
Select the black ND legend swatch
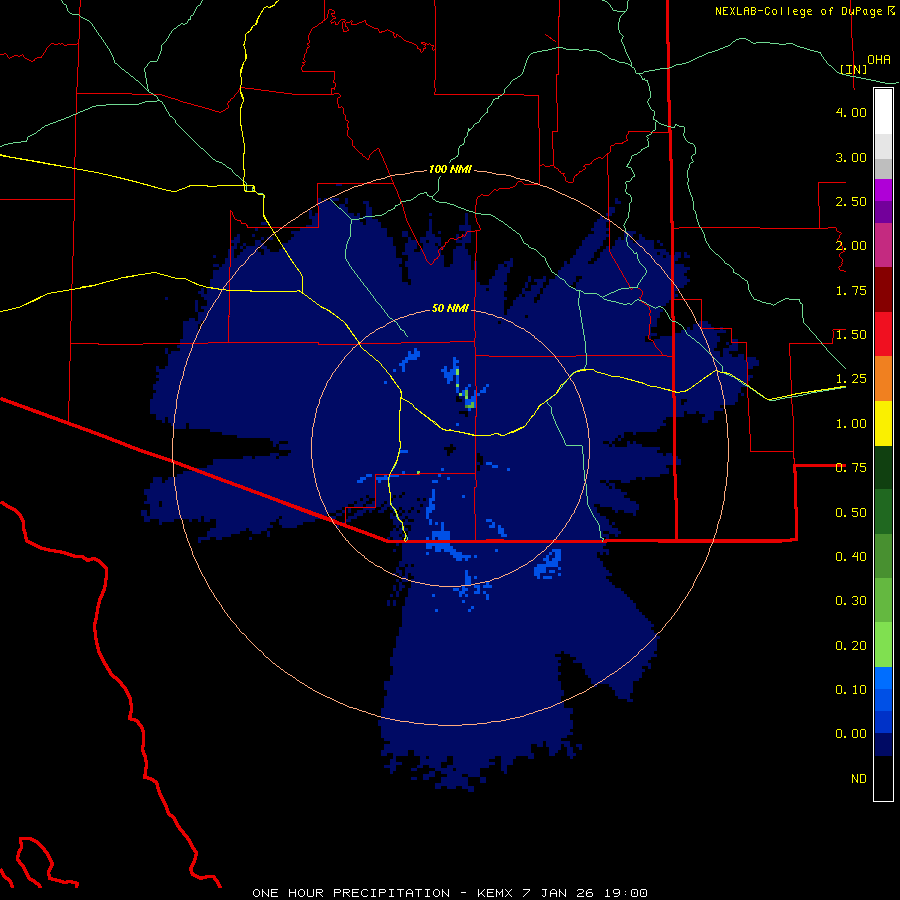click(x=883, y=778)
